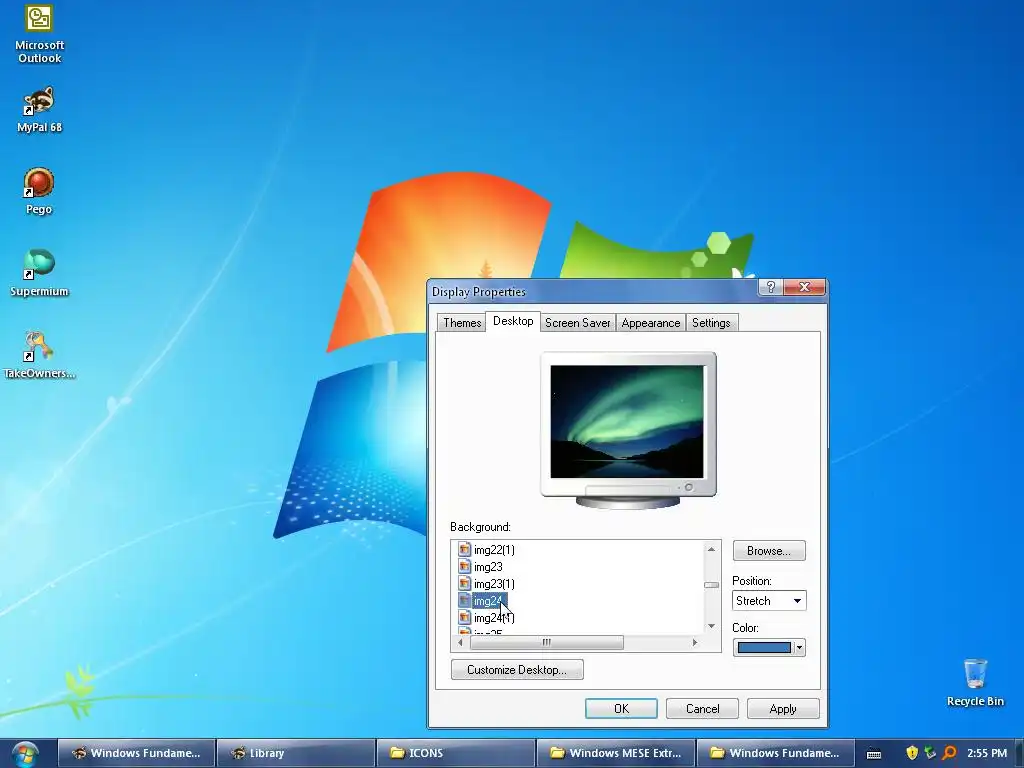Select the MyPal 68 desktop shortcut
Image resolution: width=1024 pixels, height=768 pixels.
39,110
